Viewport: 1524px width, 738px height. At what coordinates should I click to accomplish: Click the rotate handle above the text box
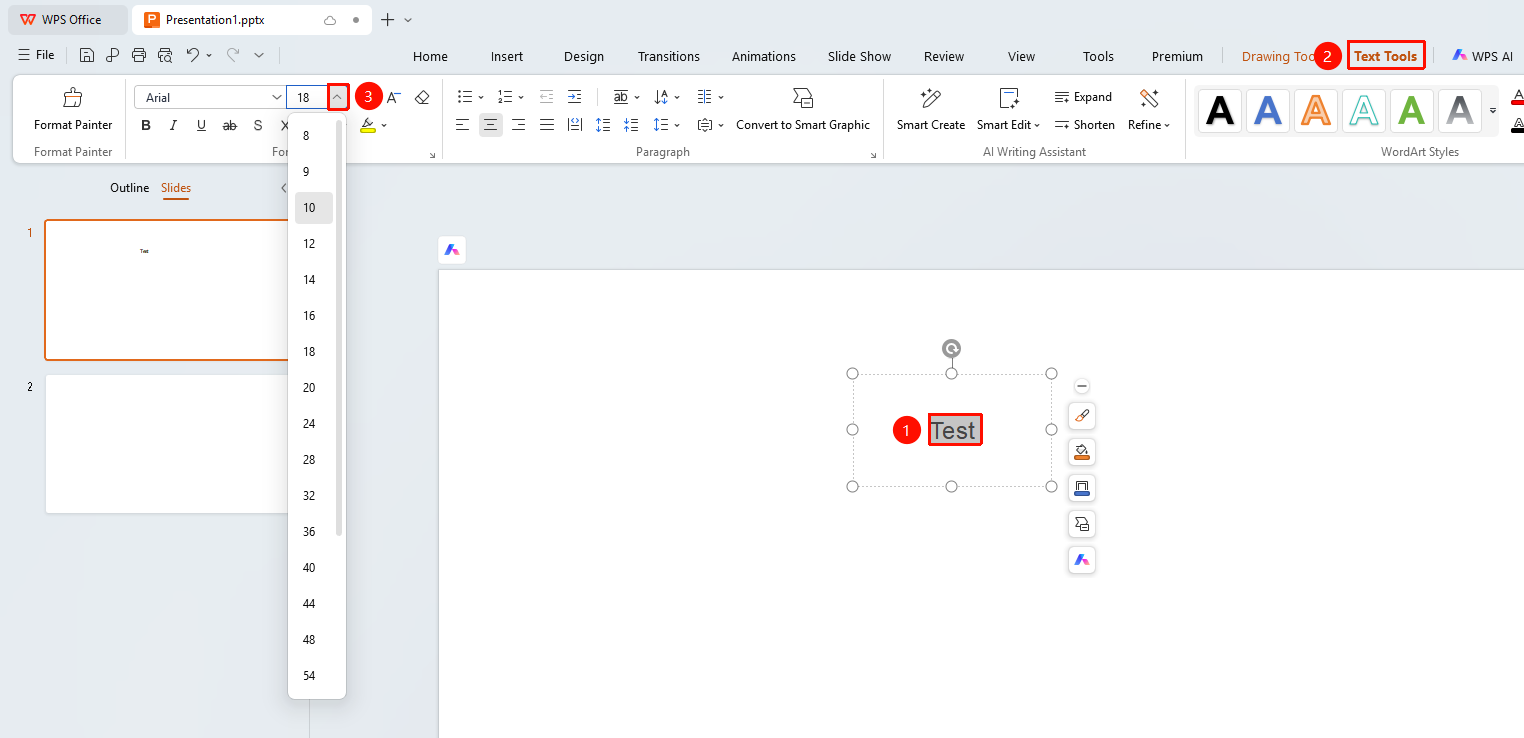pyautogui.click(x=952, y=348)
